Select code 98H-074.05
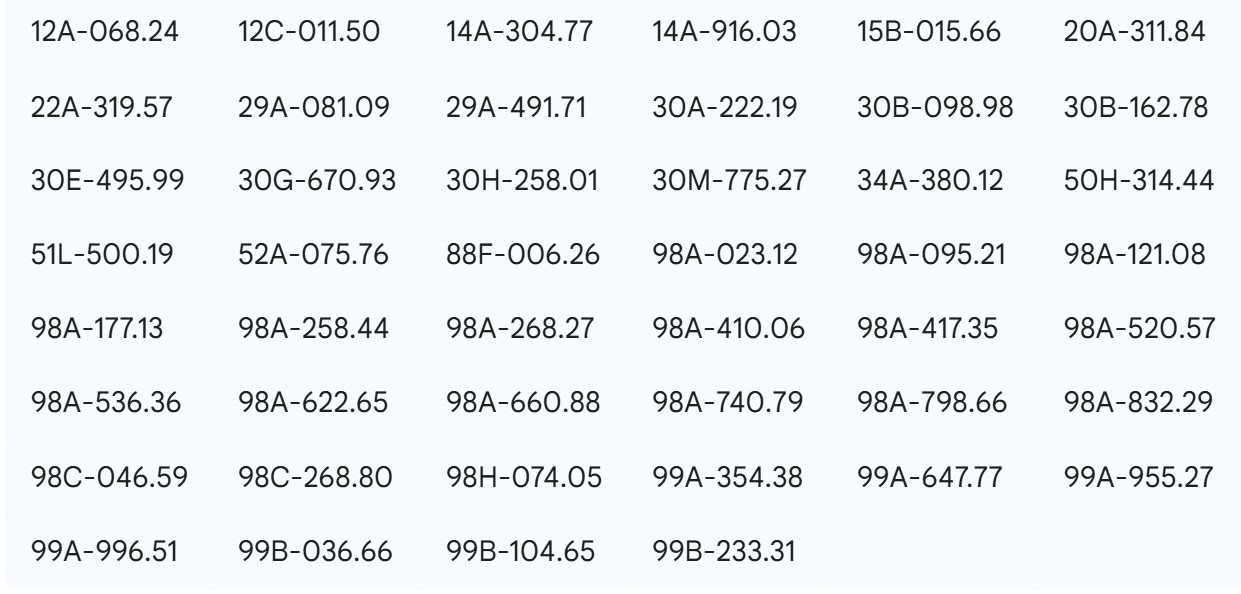This screenshot has height=594, width=1241. pyautogui.click(x=523, y=477)
